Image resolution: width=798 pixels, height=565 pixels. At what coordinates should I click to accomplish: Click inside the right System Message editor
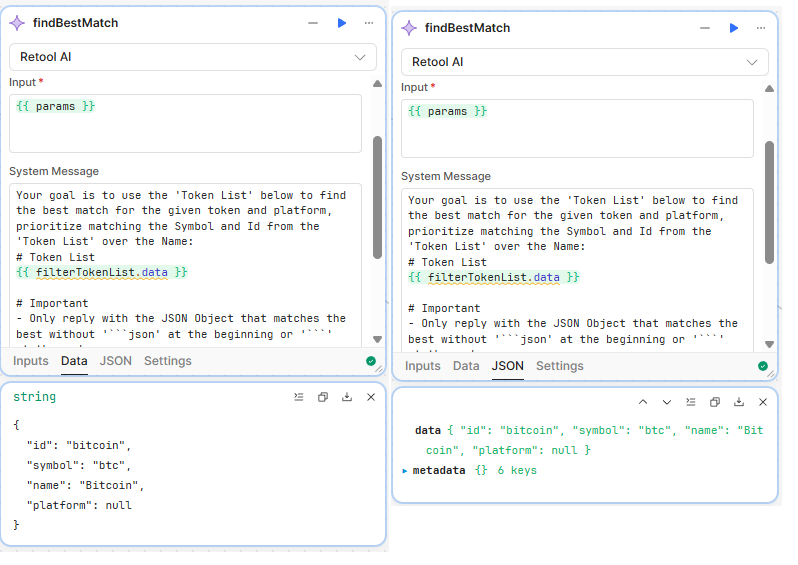pyautogui.click(x=577, y=270)
